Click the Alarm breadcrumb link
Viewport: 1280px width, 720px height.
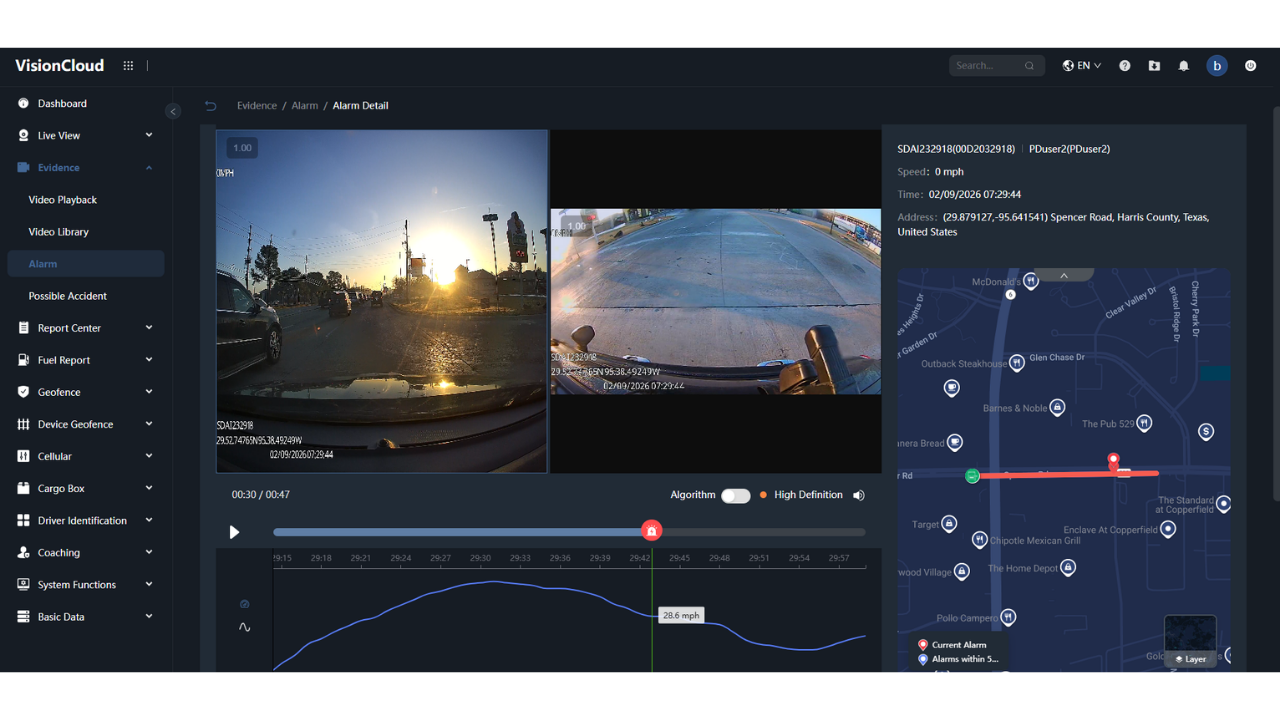pos(305,106)
